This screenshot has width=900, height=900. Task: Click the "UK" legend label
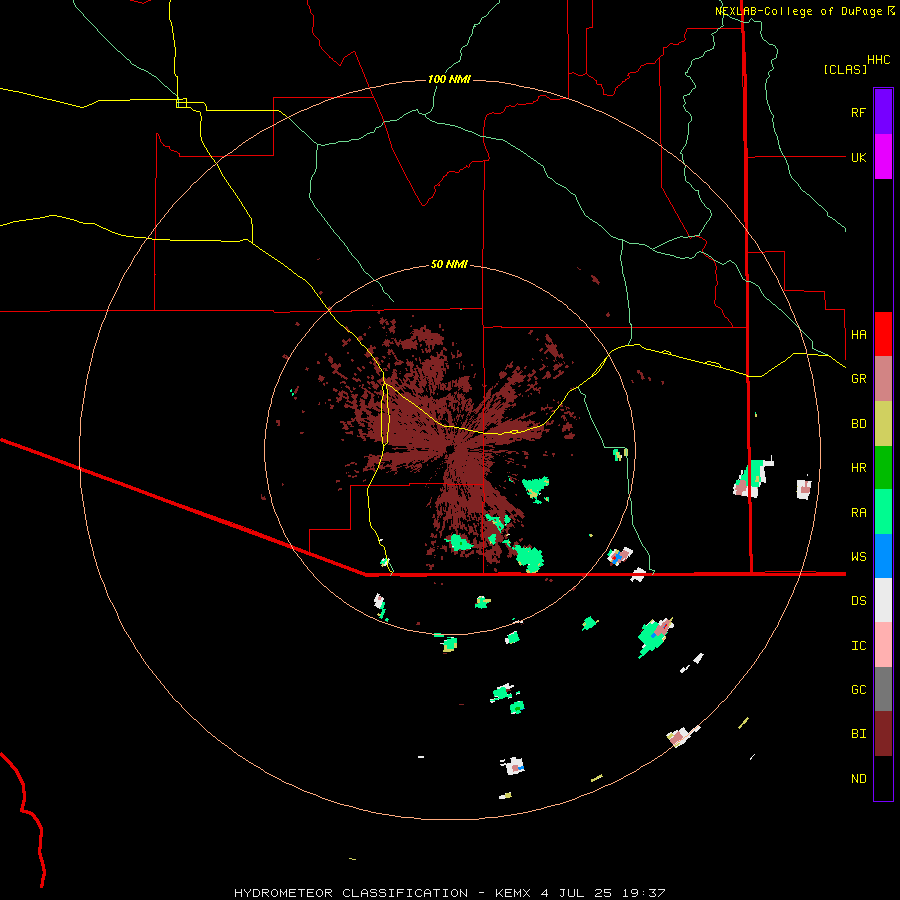tap(858, 157)
